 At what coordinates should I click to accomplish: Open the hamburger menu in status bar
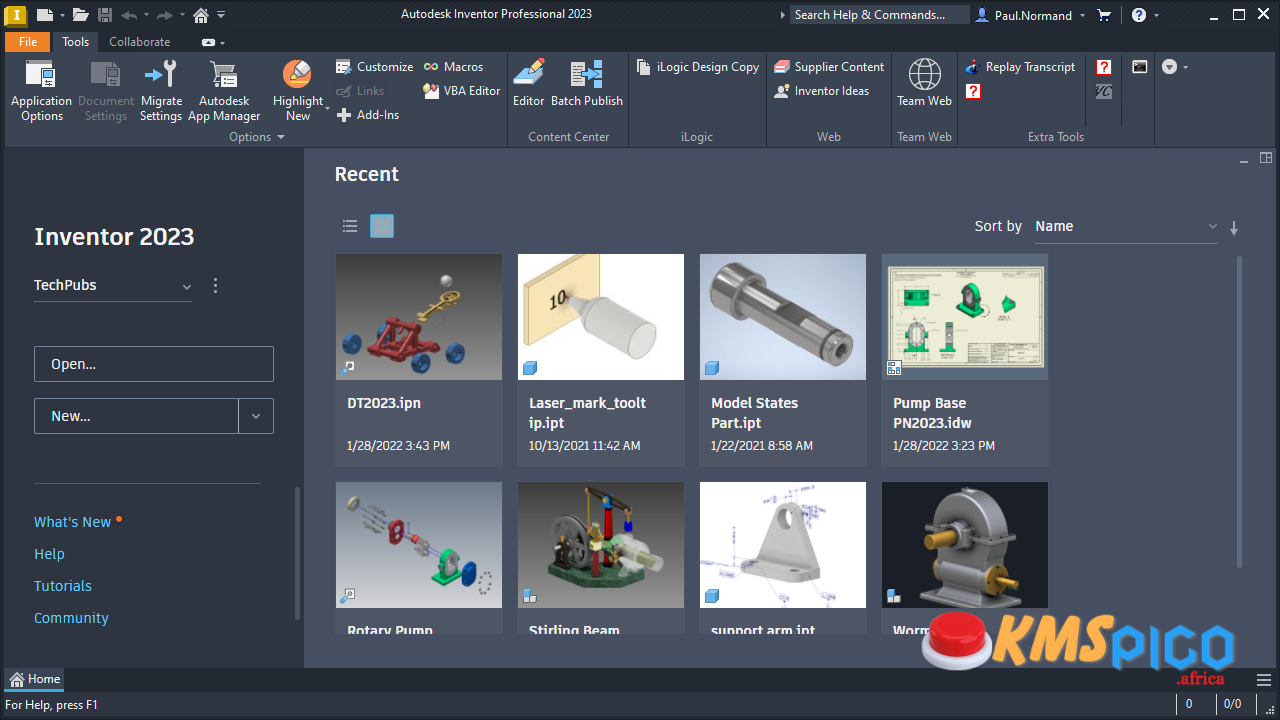(x=1264, y=680)
